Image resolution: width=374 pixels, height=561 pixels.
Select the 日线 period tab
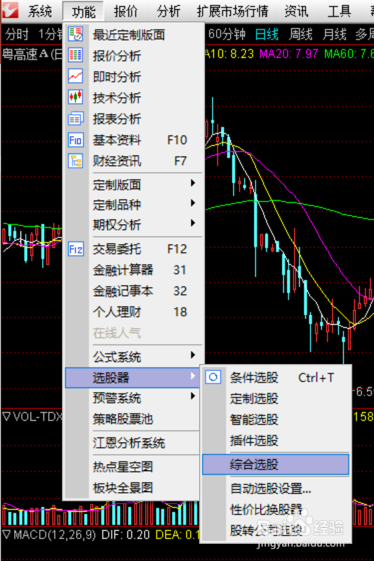coord(267,34)
